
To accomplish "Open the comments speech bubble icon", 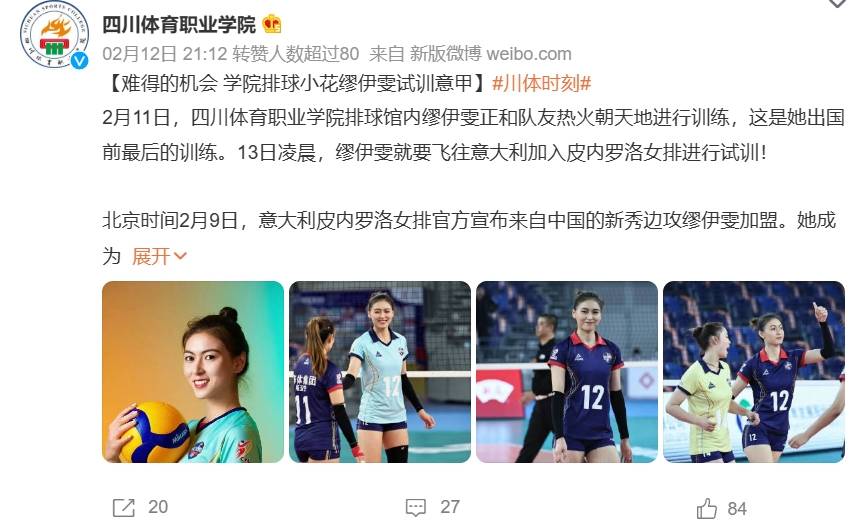I will click(x=416, y=507).
